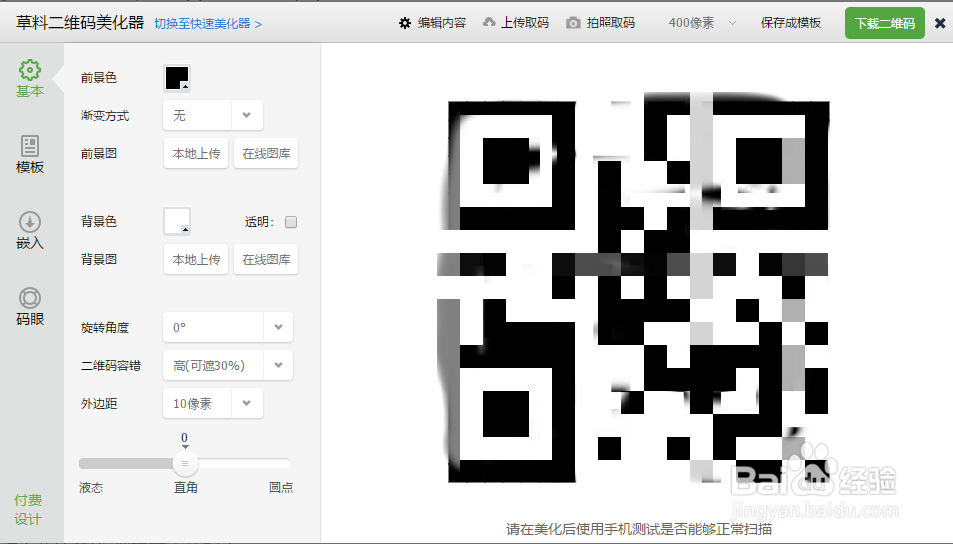Click the 液态 label under the slider
The image size is (953, 544).
[91, 487]
